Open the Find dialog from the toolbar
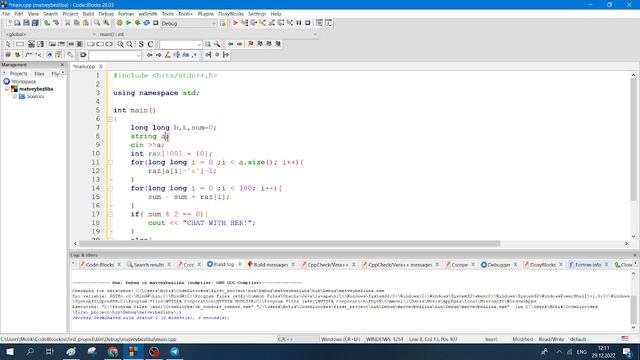The width and height of the screenshot is (640, 360). pyautogui.click(x=97, y=23)
